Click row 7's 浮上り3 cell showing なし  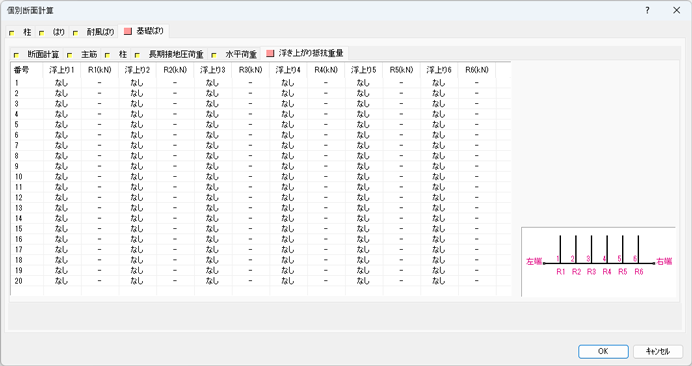[213, 145]
